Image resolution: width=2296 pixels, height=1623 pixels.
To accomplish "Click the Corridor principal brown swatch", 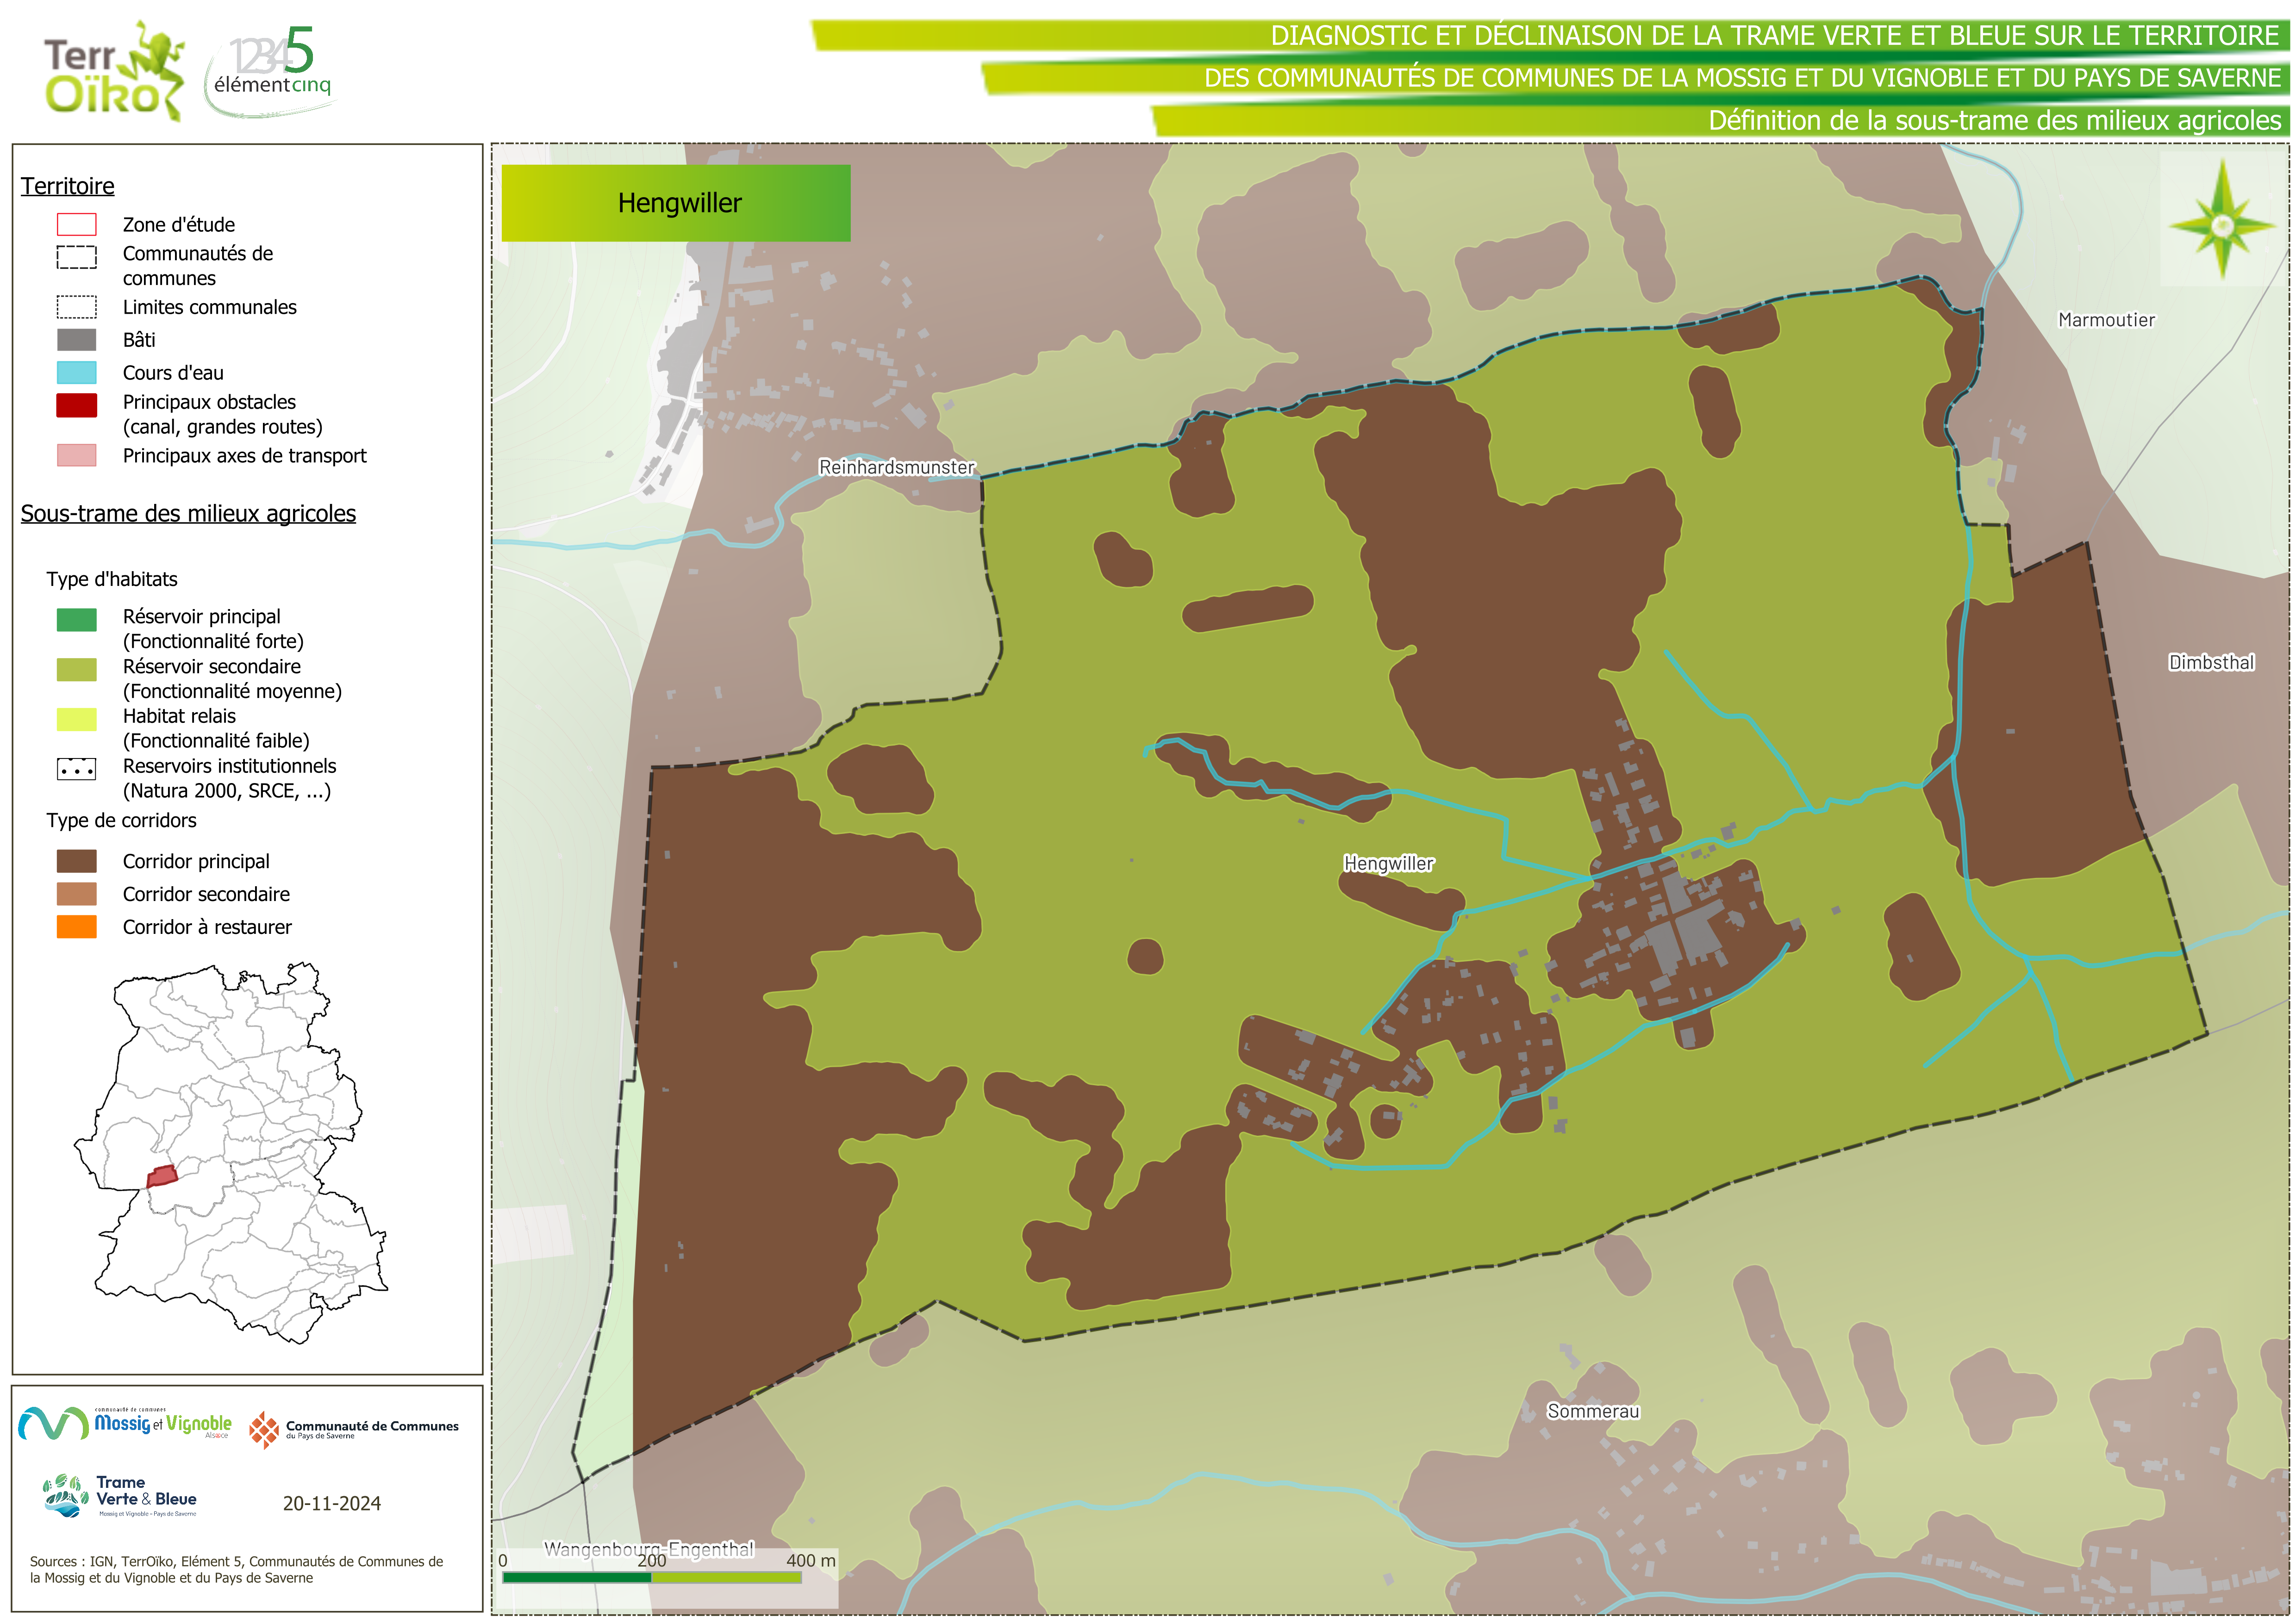I will (x=77, y=861).
